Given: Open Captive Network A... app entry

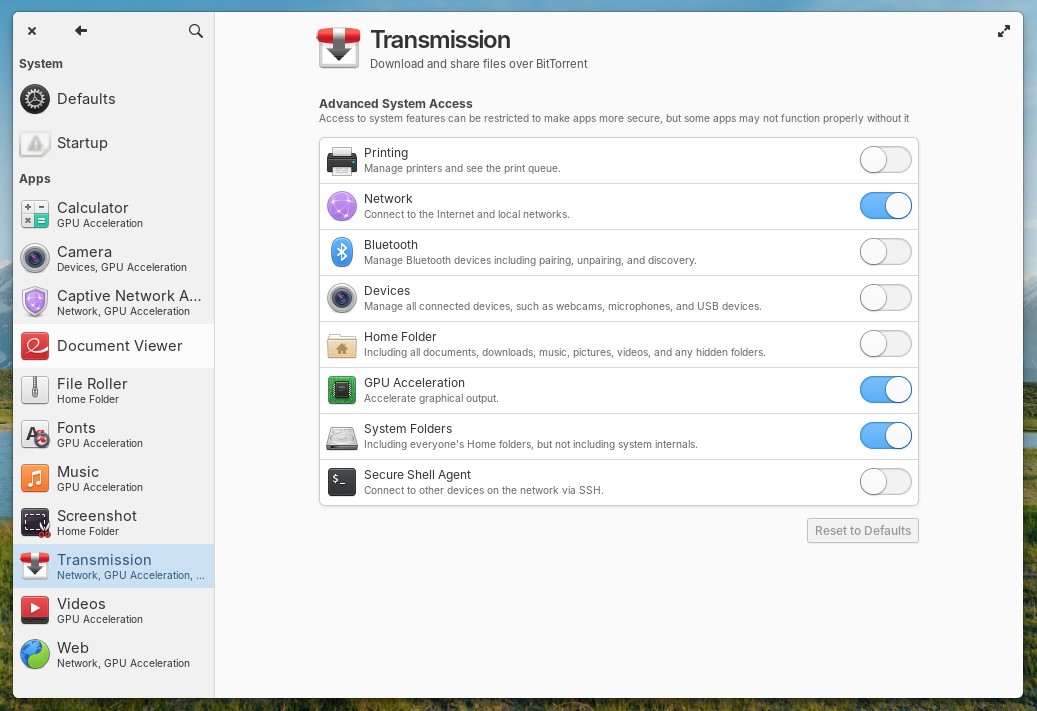Looking at the screenshot, I should click(113, 302).
